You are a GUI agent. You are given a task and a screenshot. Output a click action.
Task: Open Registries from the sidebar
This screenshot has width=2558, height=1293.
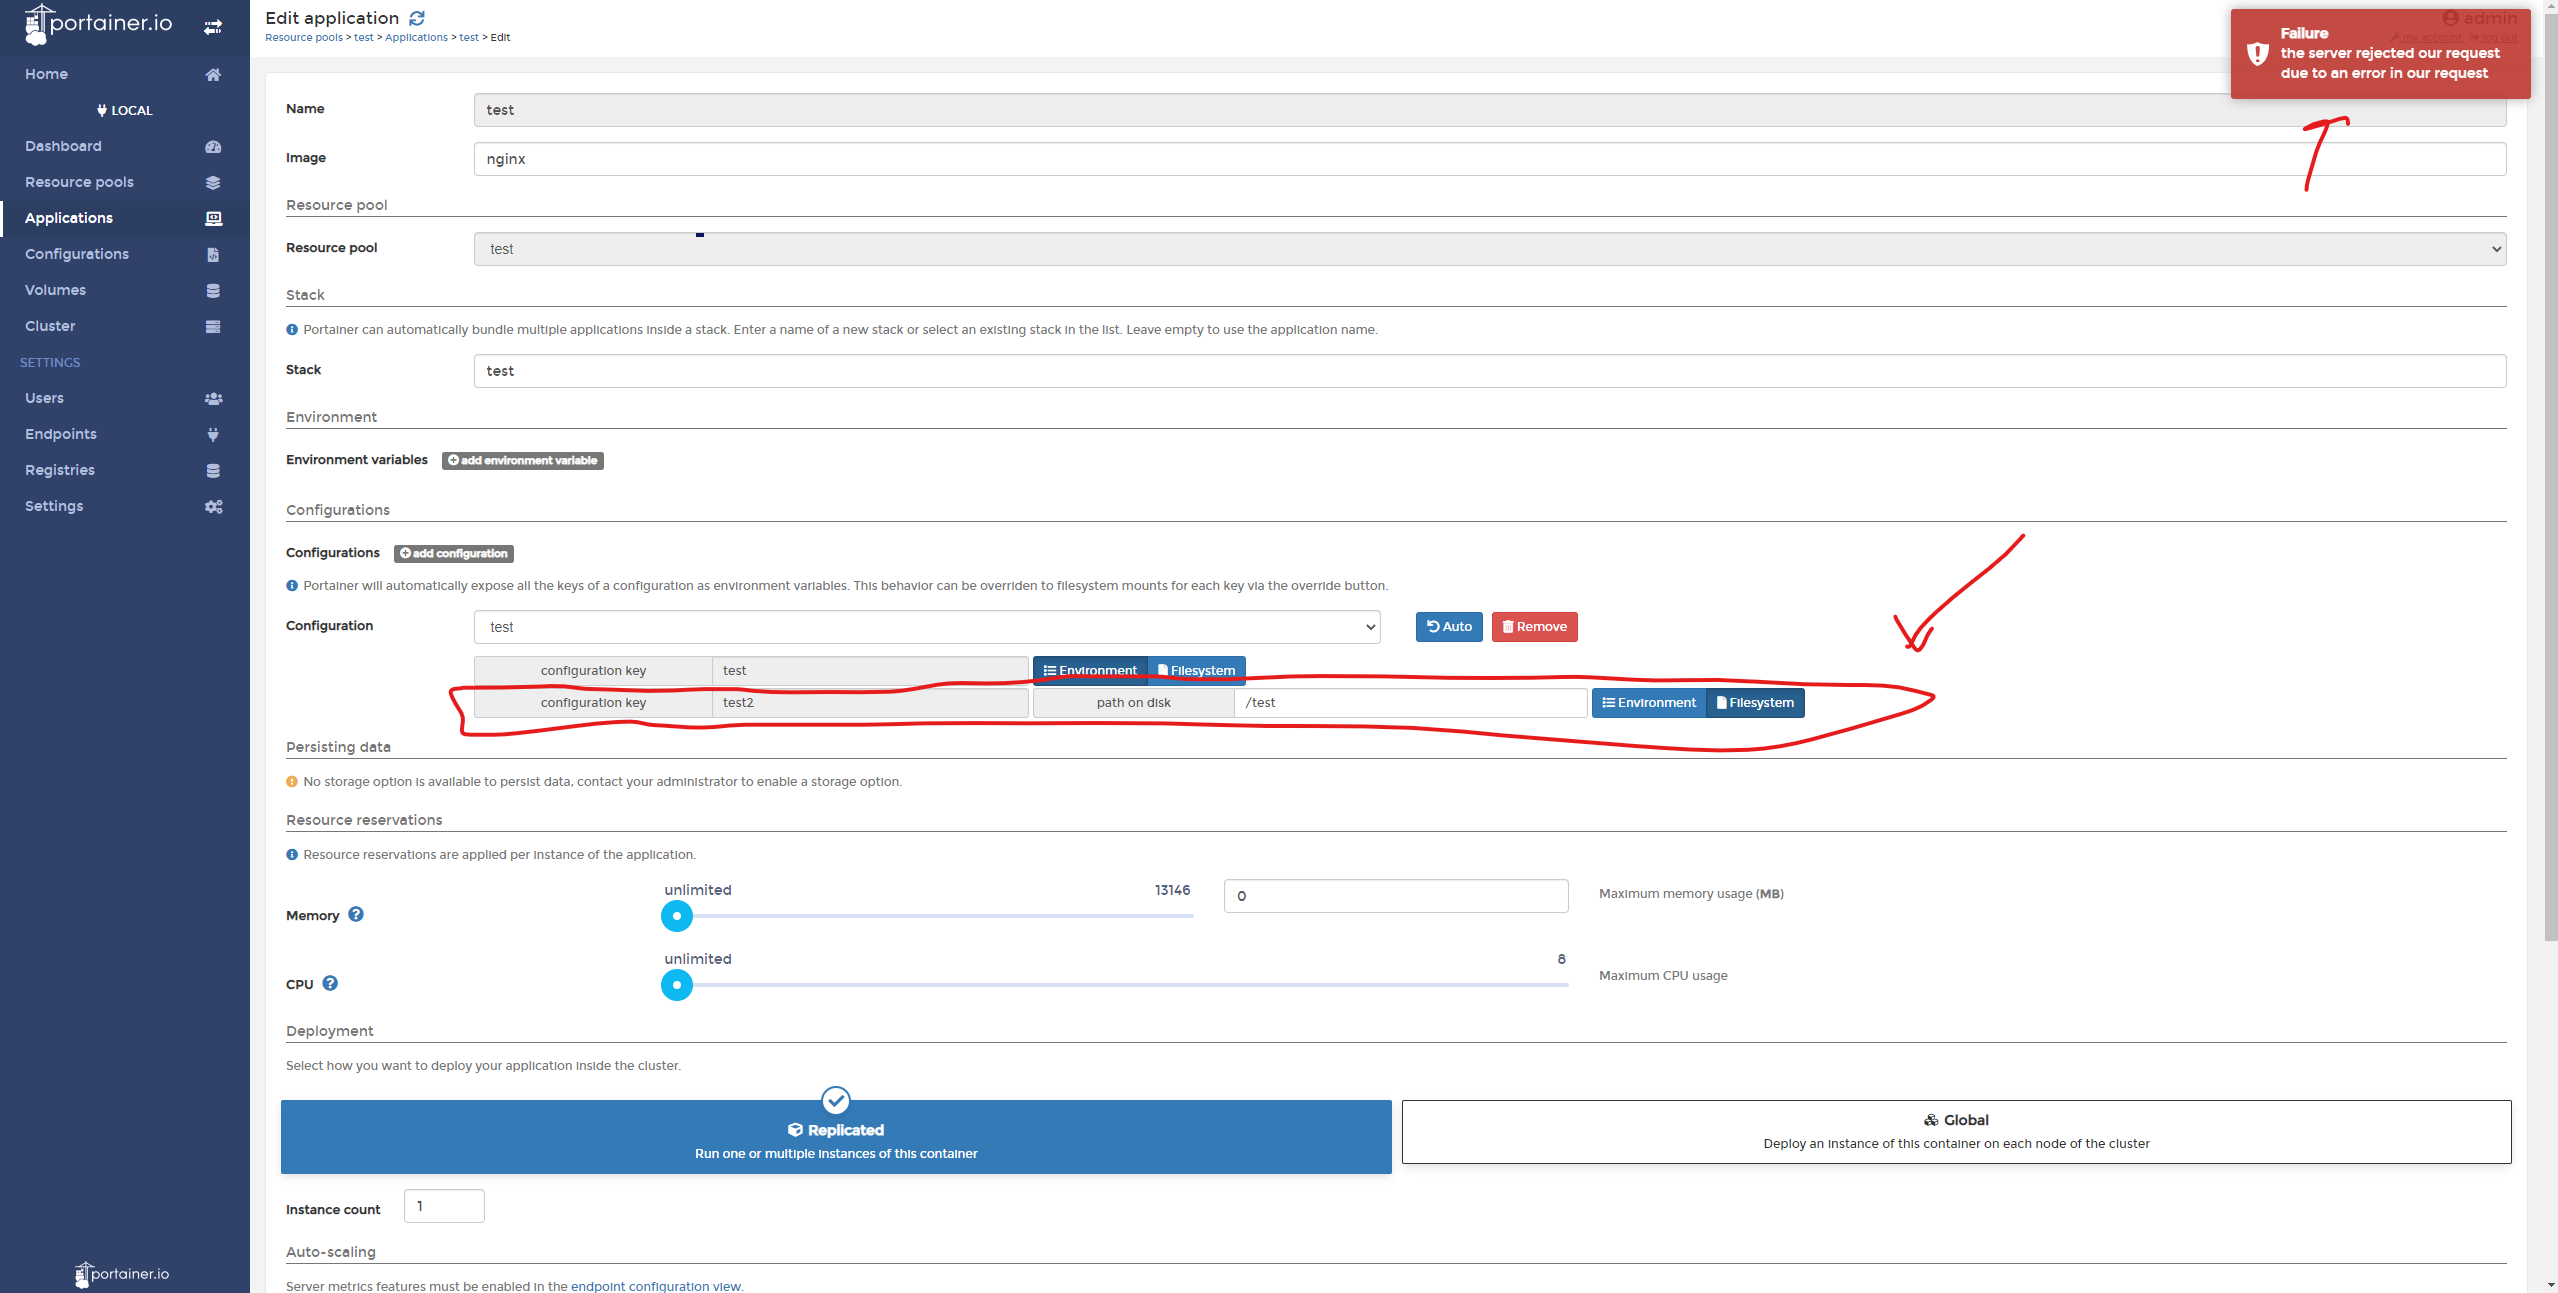(x=59, y=469)
